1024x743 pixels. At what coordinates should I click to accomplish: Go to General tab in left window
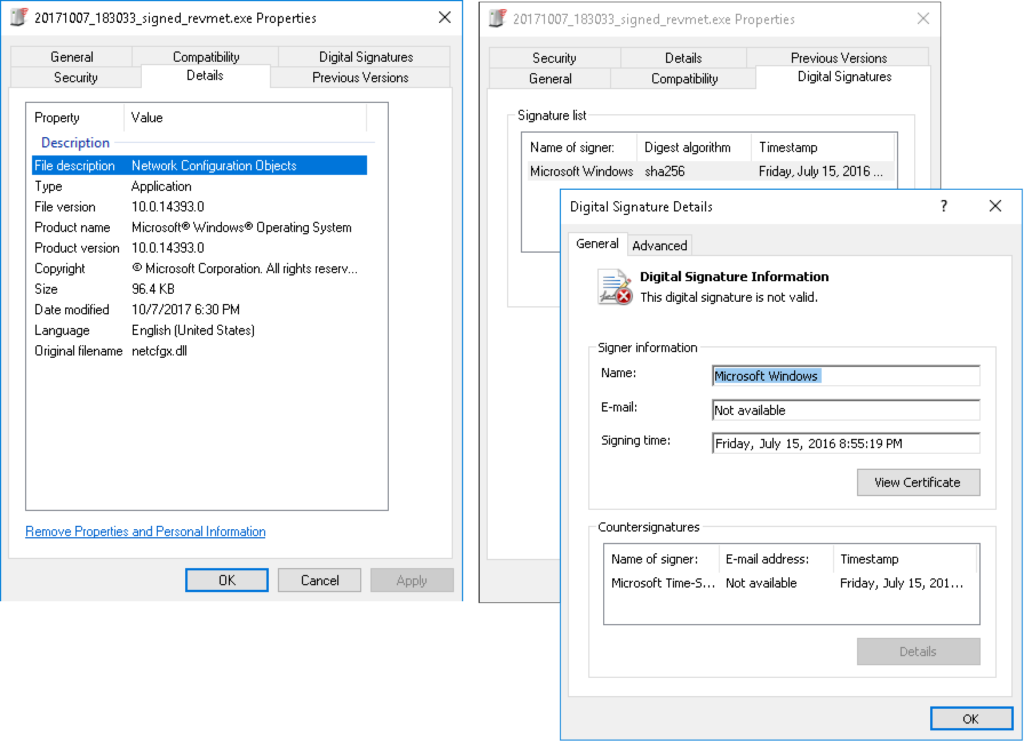[72, 57]
